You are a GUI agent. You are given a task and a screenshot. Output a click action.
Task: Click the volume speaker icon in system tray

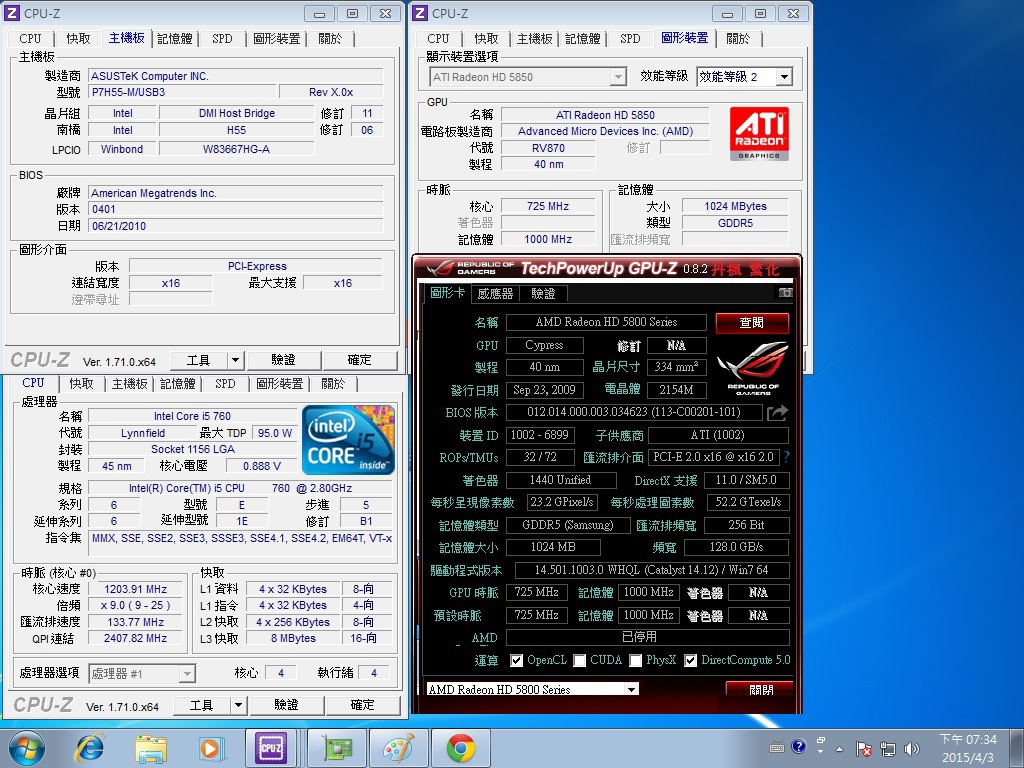coord(911,748)
